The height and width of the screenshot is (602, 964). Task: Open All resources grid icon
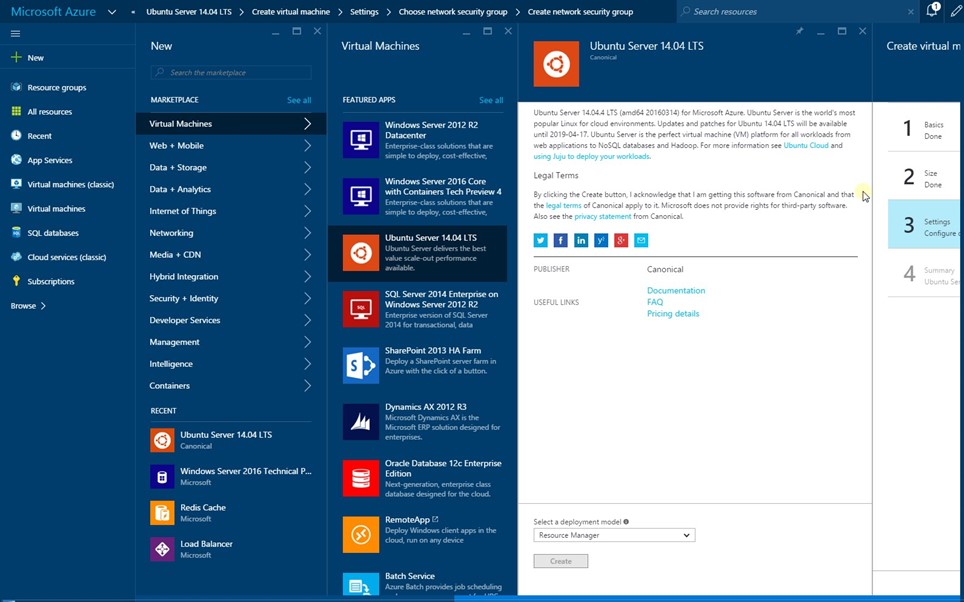(x=16, y=111)
